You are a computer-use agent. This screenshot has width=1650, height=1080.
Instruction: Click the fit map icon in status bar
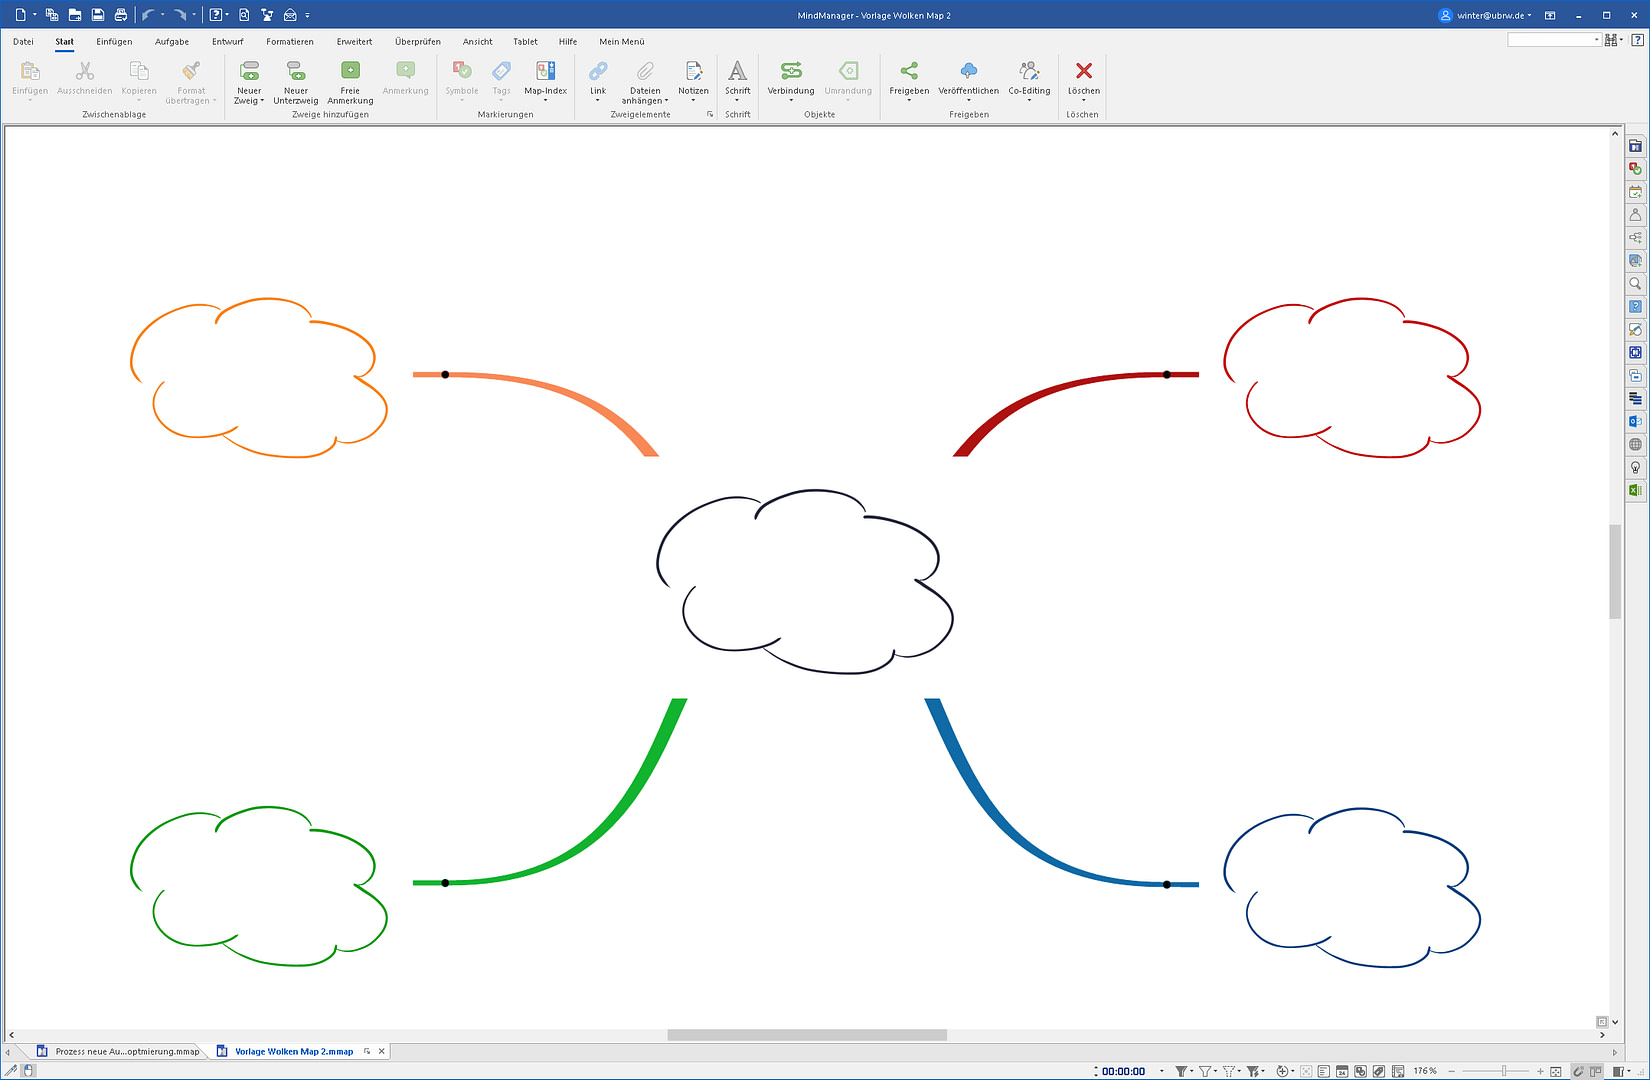(x=1555, y=1071)
